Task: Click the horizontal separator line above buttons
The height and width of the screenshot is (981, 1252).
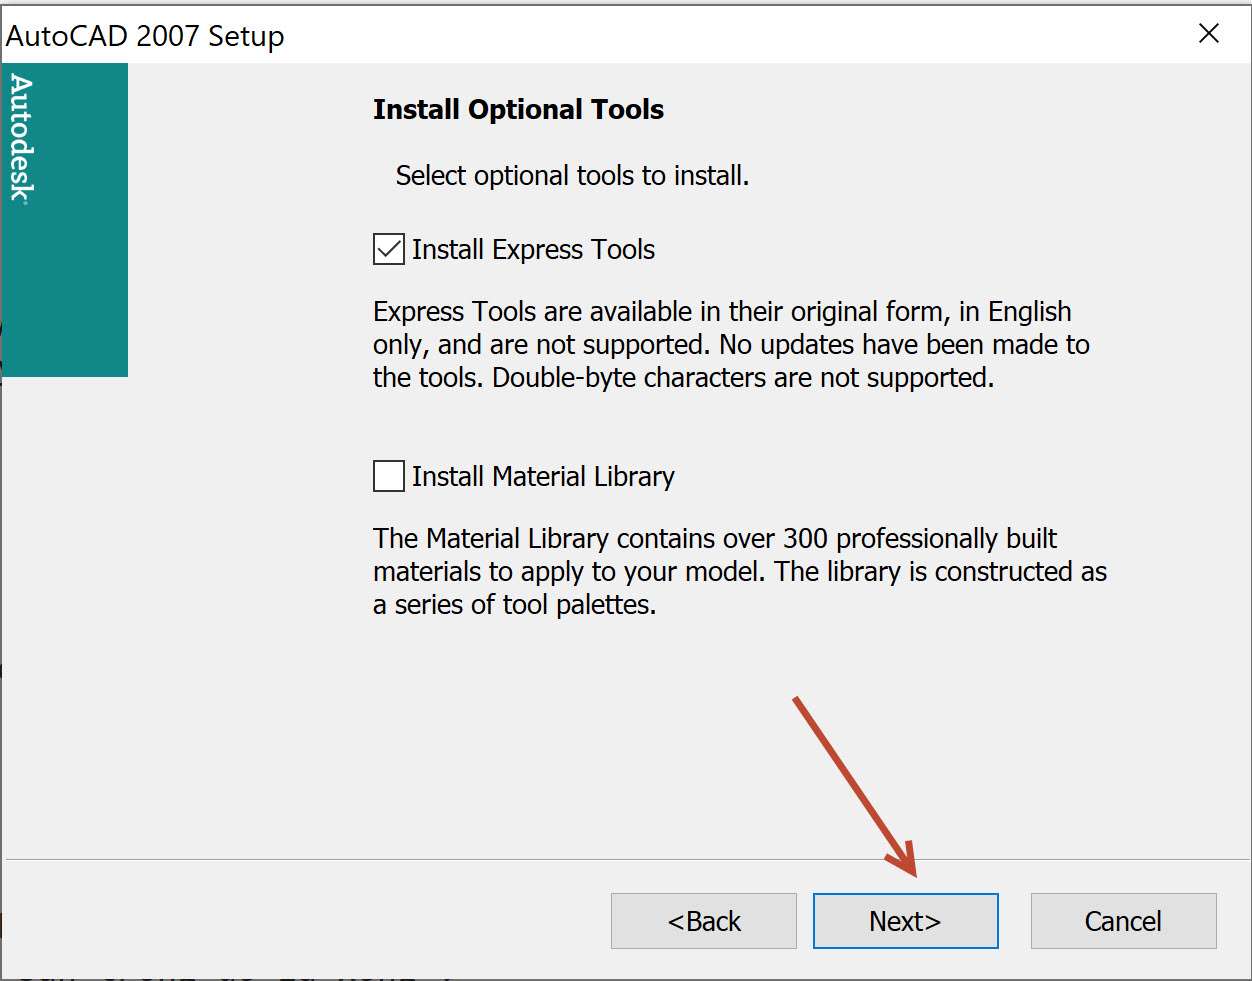Action: pos(400,859)
